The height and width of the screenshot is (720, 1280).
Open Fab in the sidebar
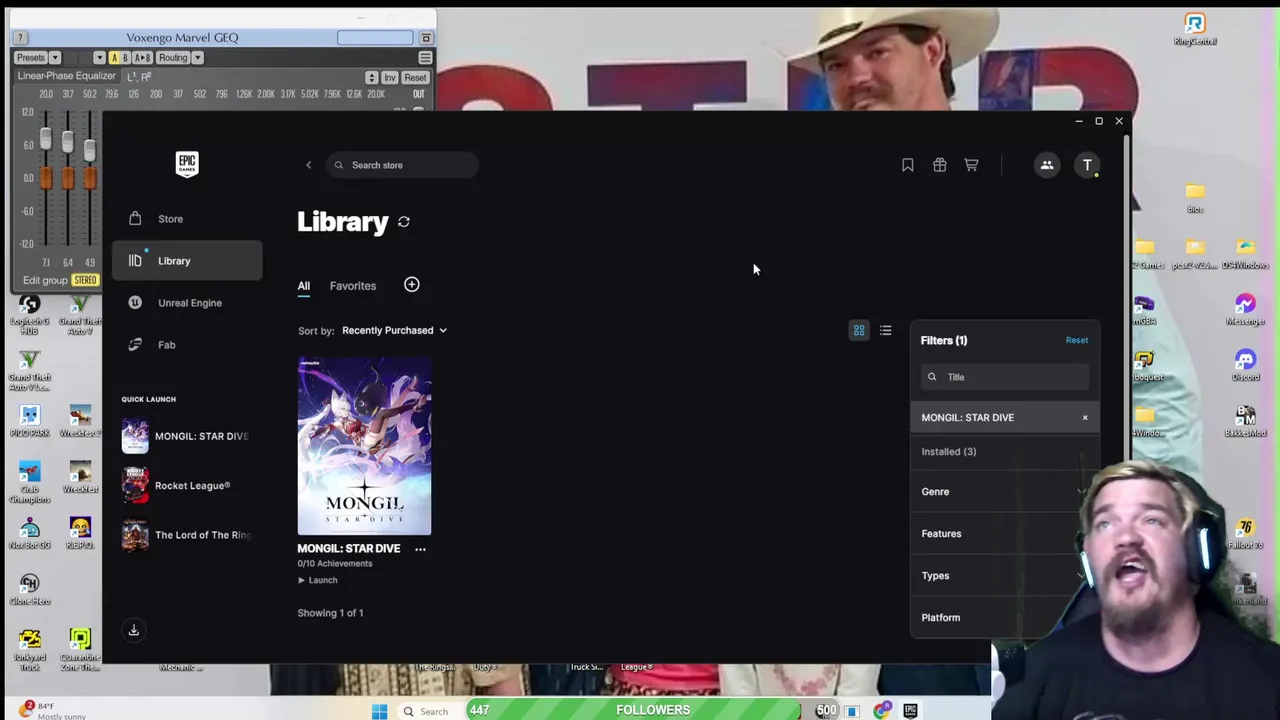[x=187, y=345]
